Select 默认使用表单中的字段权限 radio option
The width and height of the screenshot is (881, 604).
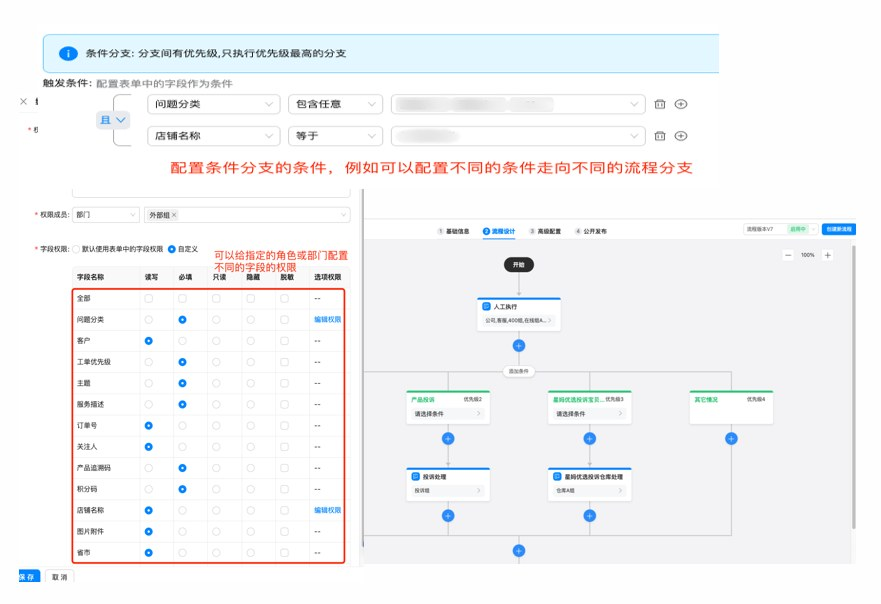pyautogui.click(x=77, y=248)
